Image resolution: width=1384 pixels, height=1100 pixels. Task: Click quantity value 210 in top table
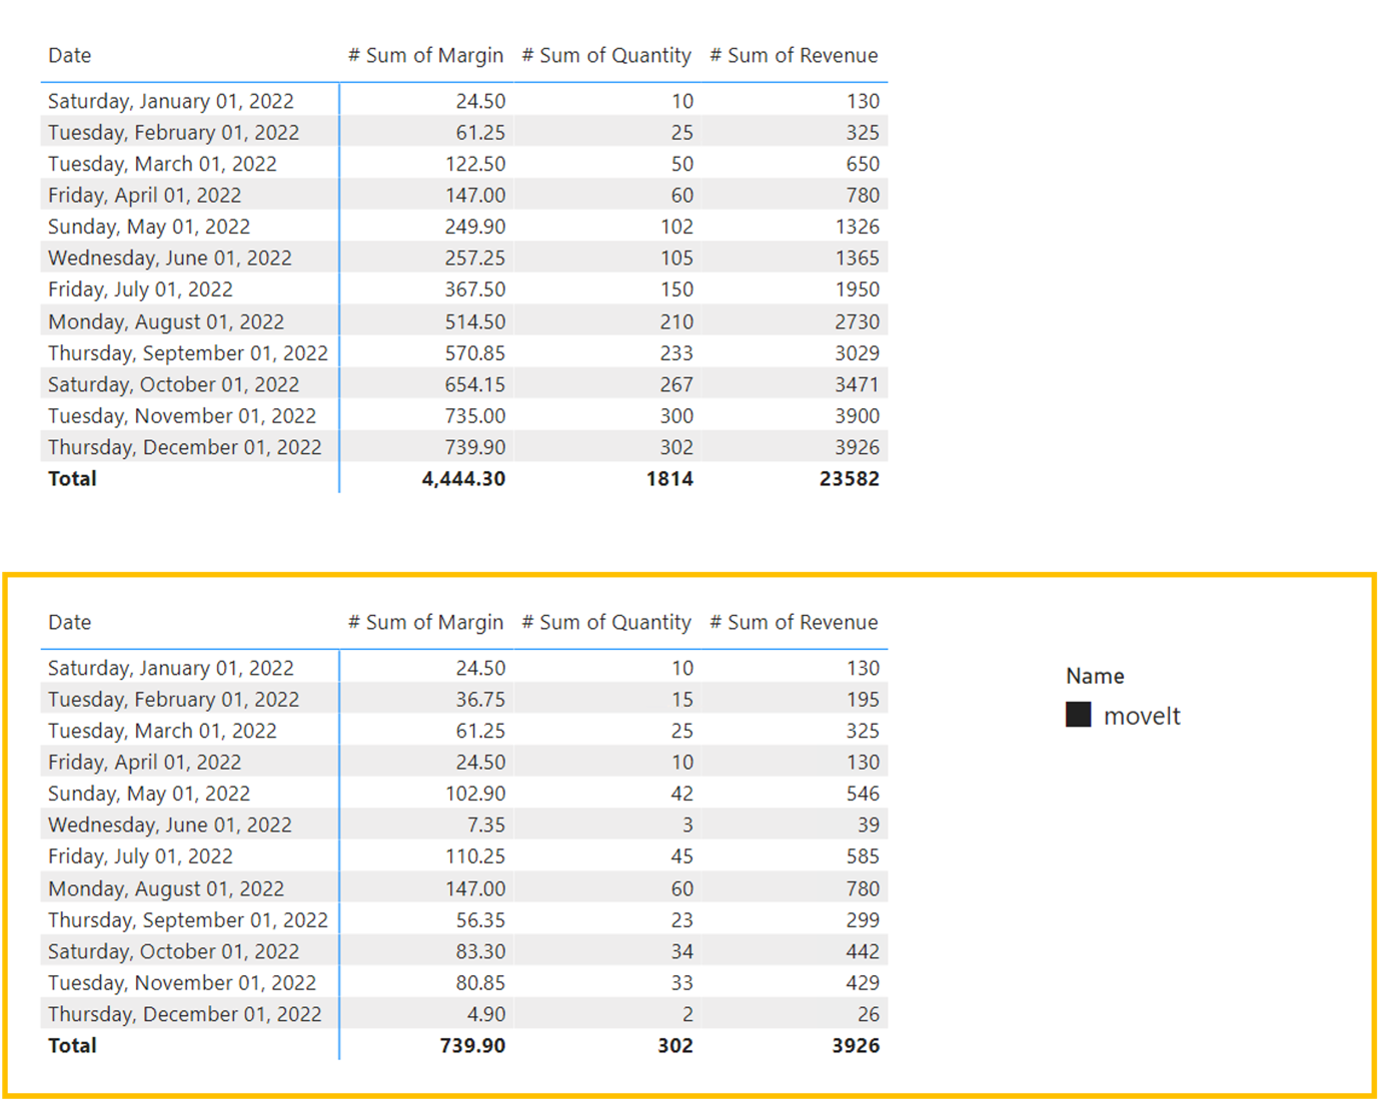pos(676,321)
